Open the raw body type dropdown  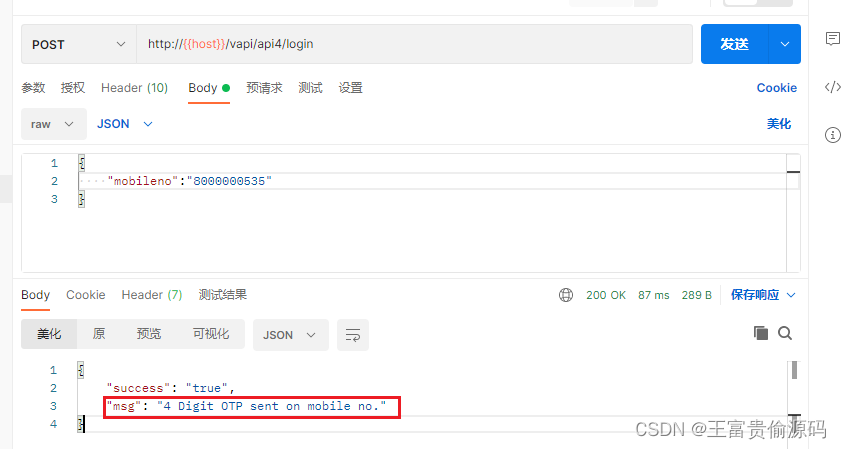tap(54, 124)
